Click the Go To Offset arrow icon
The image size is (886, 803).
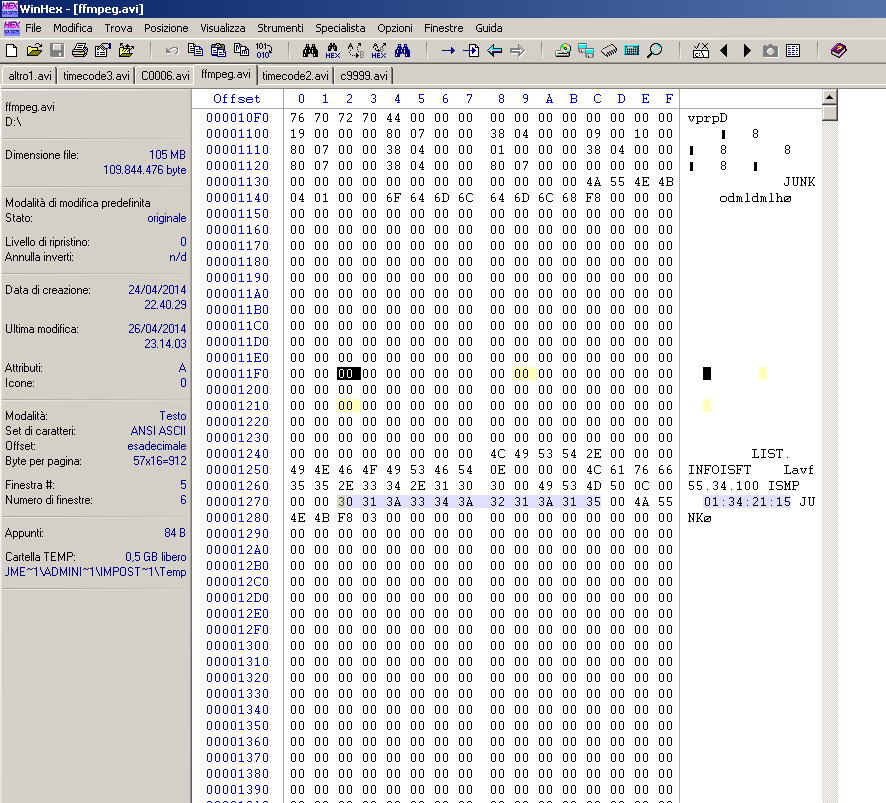(448, 50)
